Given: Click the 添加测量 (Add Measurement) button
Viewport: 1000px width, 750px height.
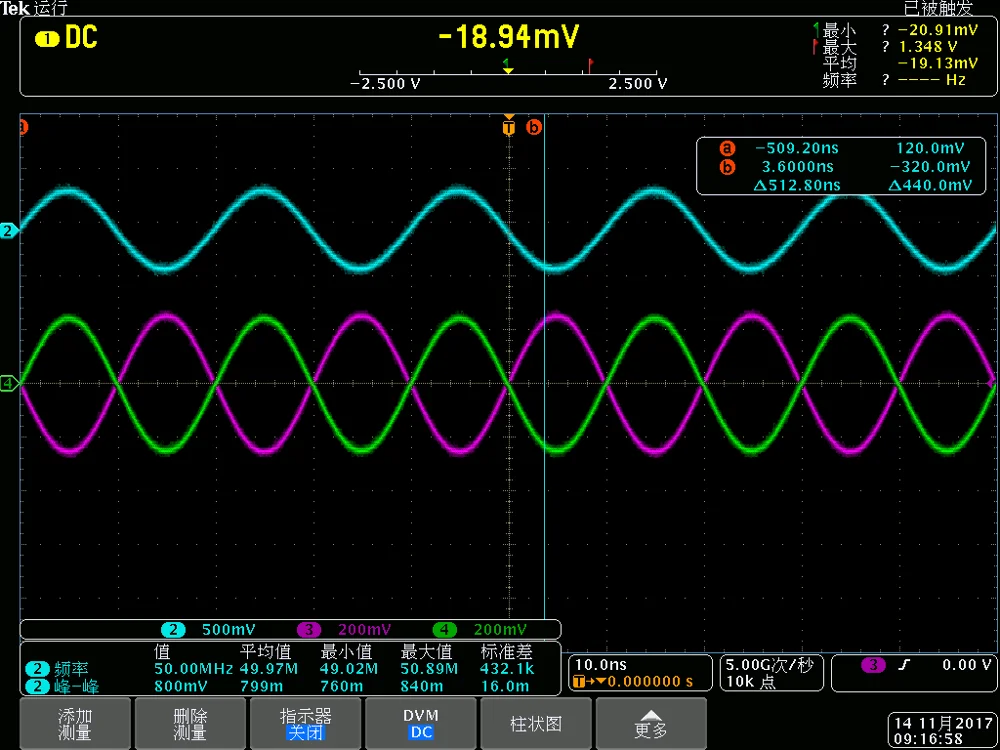Looking at the screenshot, I should 75,723.
